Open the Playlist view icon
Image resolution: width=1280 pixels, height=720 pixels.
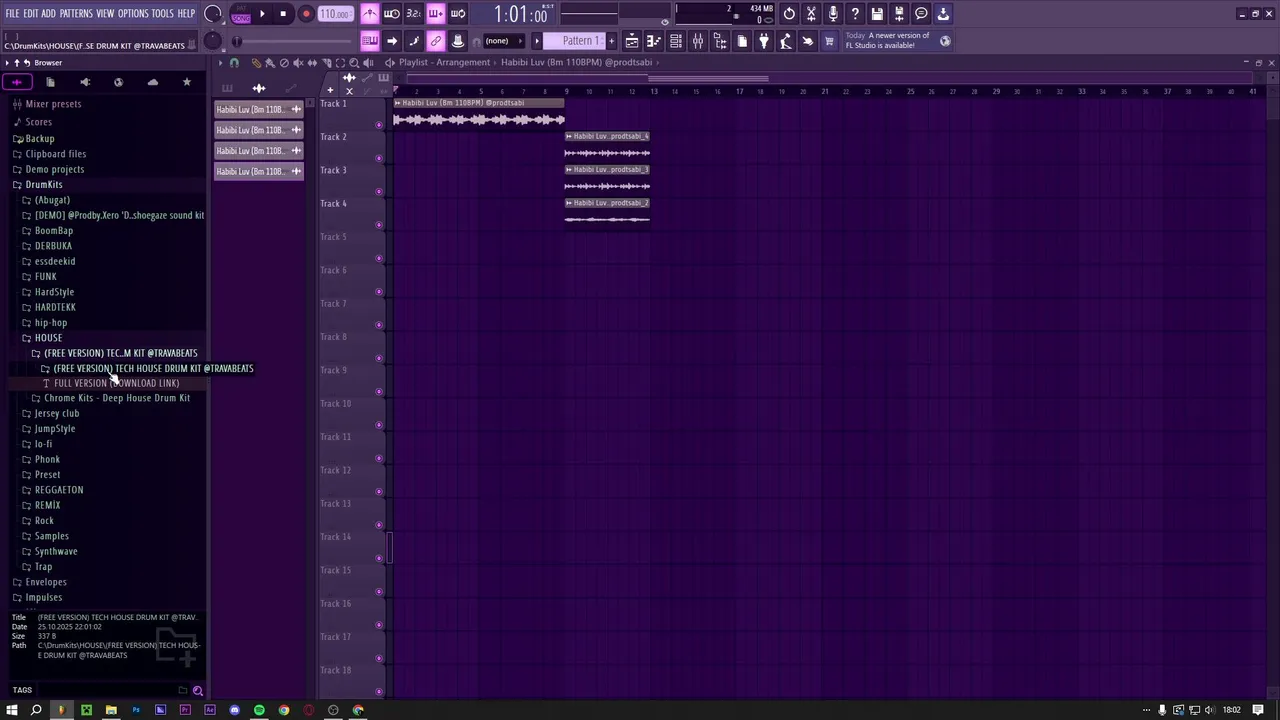click(632, 41)
